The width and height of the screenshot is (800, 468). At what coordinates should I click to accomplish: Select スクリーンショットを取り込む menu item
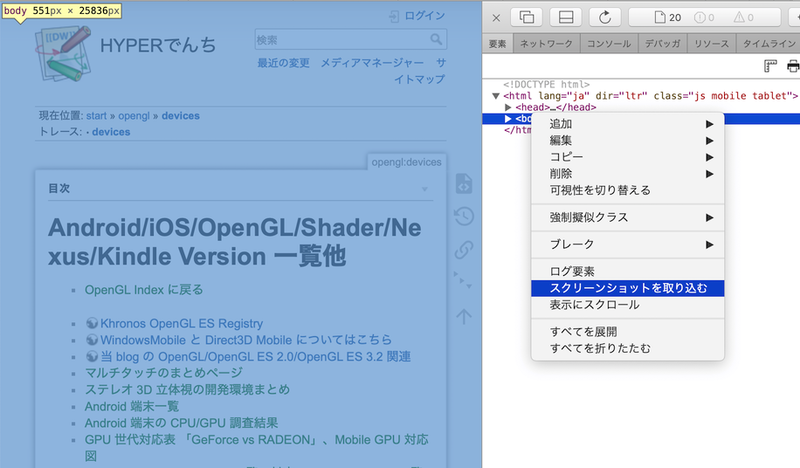click(x=628, y=288)
